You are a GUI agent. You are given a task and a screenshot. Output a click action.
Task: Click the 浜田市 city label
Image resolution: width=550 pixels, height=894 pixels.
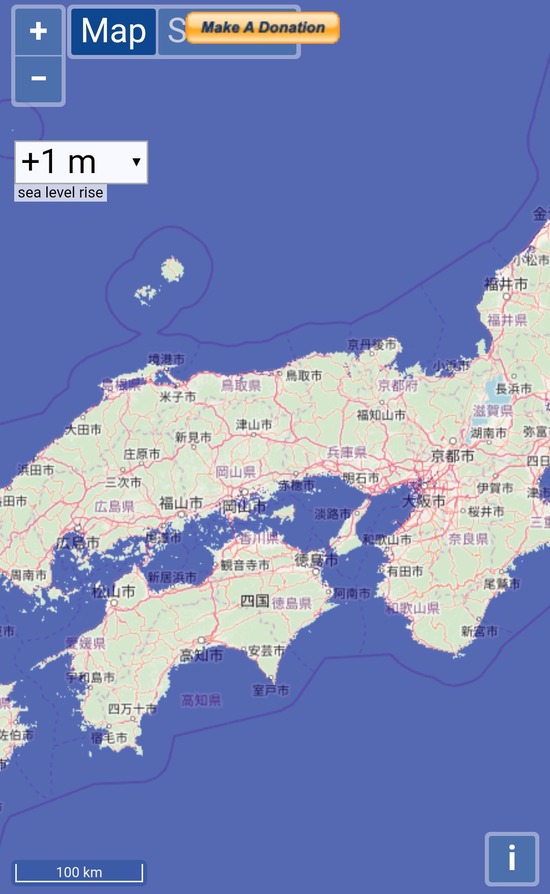click(x=35, y=470)
